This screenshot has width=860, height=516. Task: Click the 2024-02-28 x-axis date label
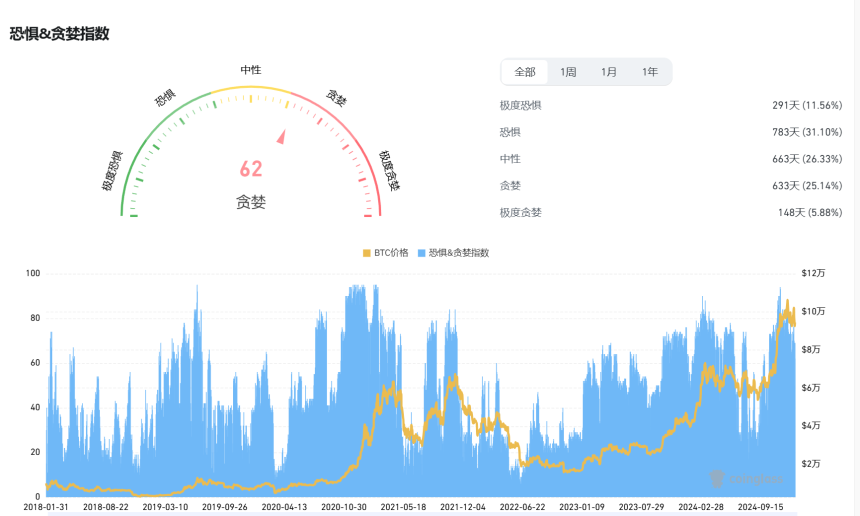[x=701, y=507]
